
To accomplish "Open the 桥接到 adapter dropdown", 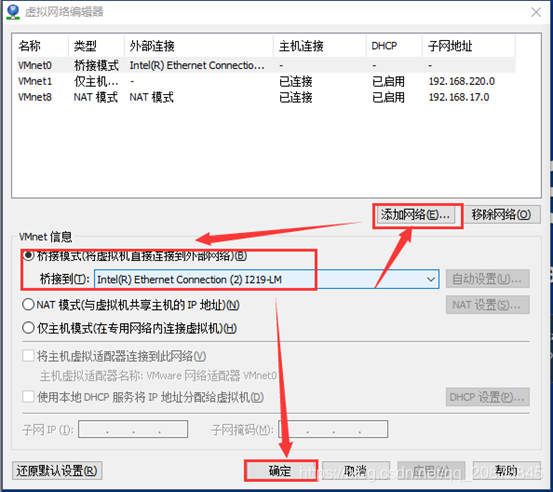I will coord(266,279).
